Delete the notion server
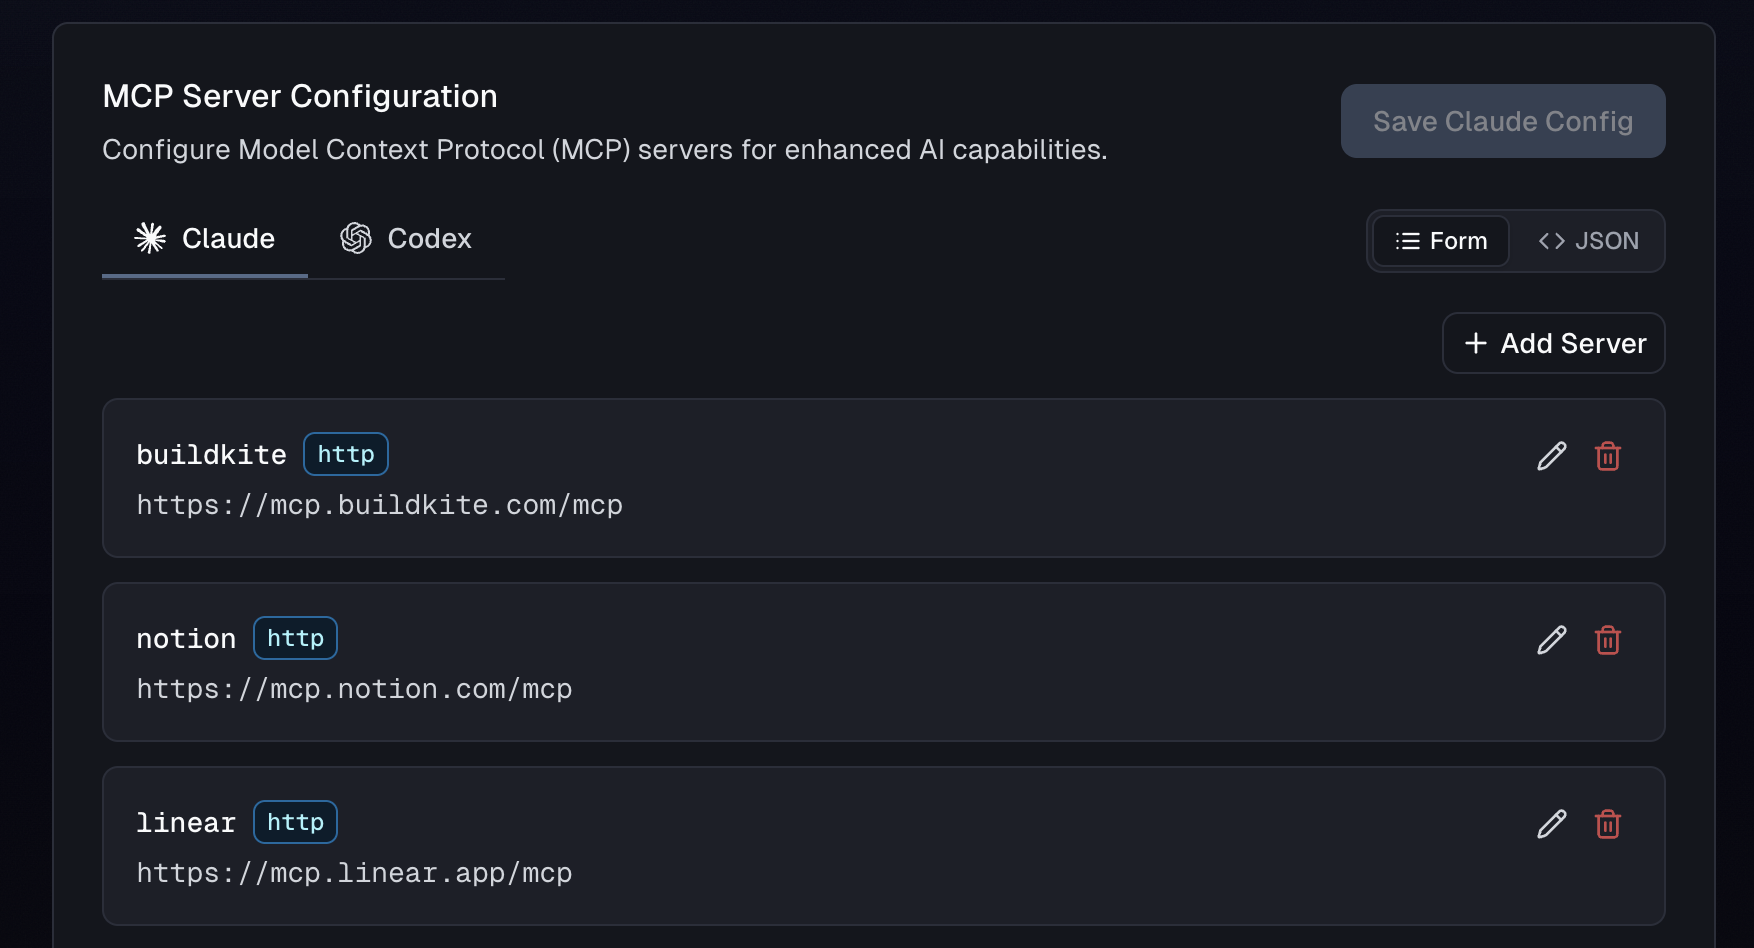 pos(1607,640)
